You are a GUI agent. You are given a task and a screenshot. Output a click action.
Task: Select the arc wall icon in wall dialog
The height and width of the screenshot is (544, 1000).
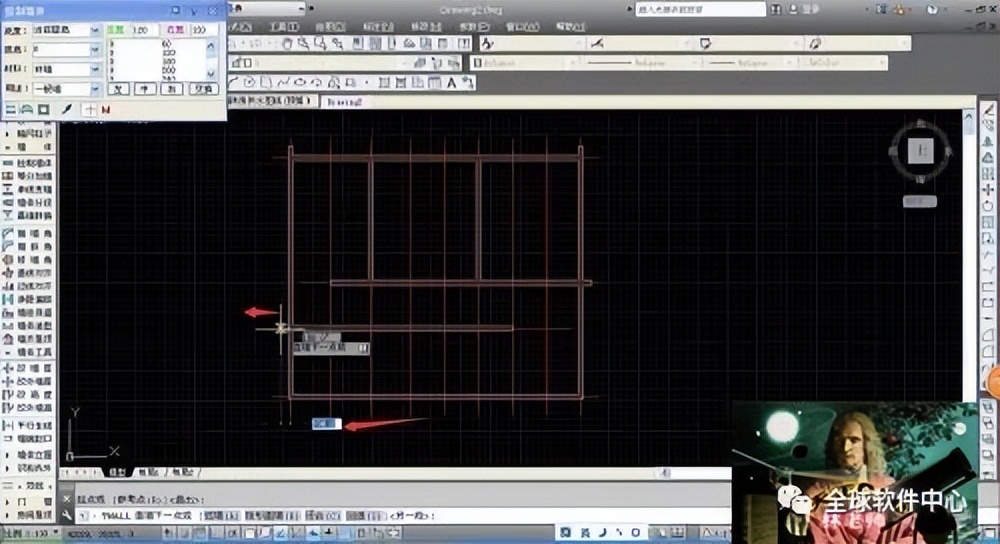26,108
